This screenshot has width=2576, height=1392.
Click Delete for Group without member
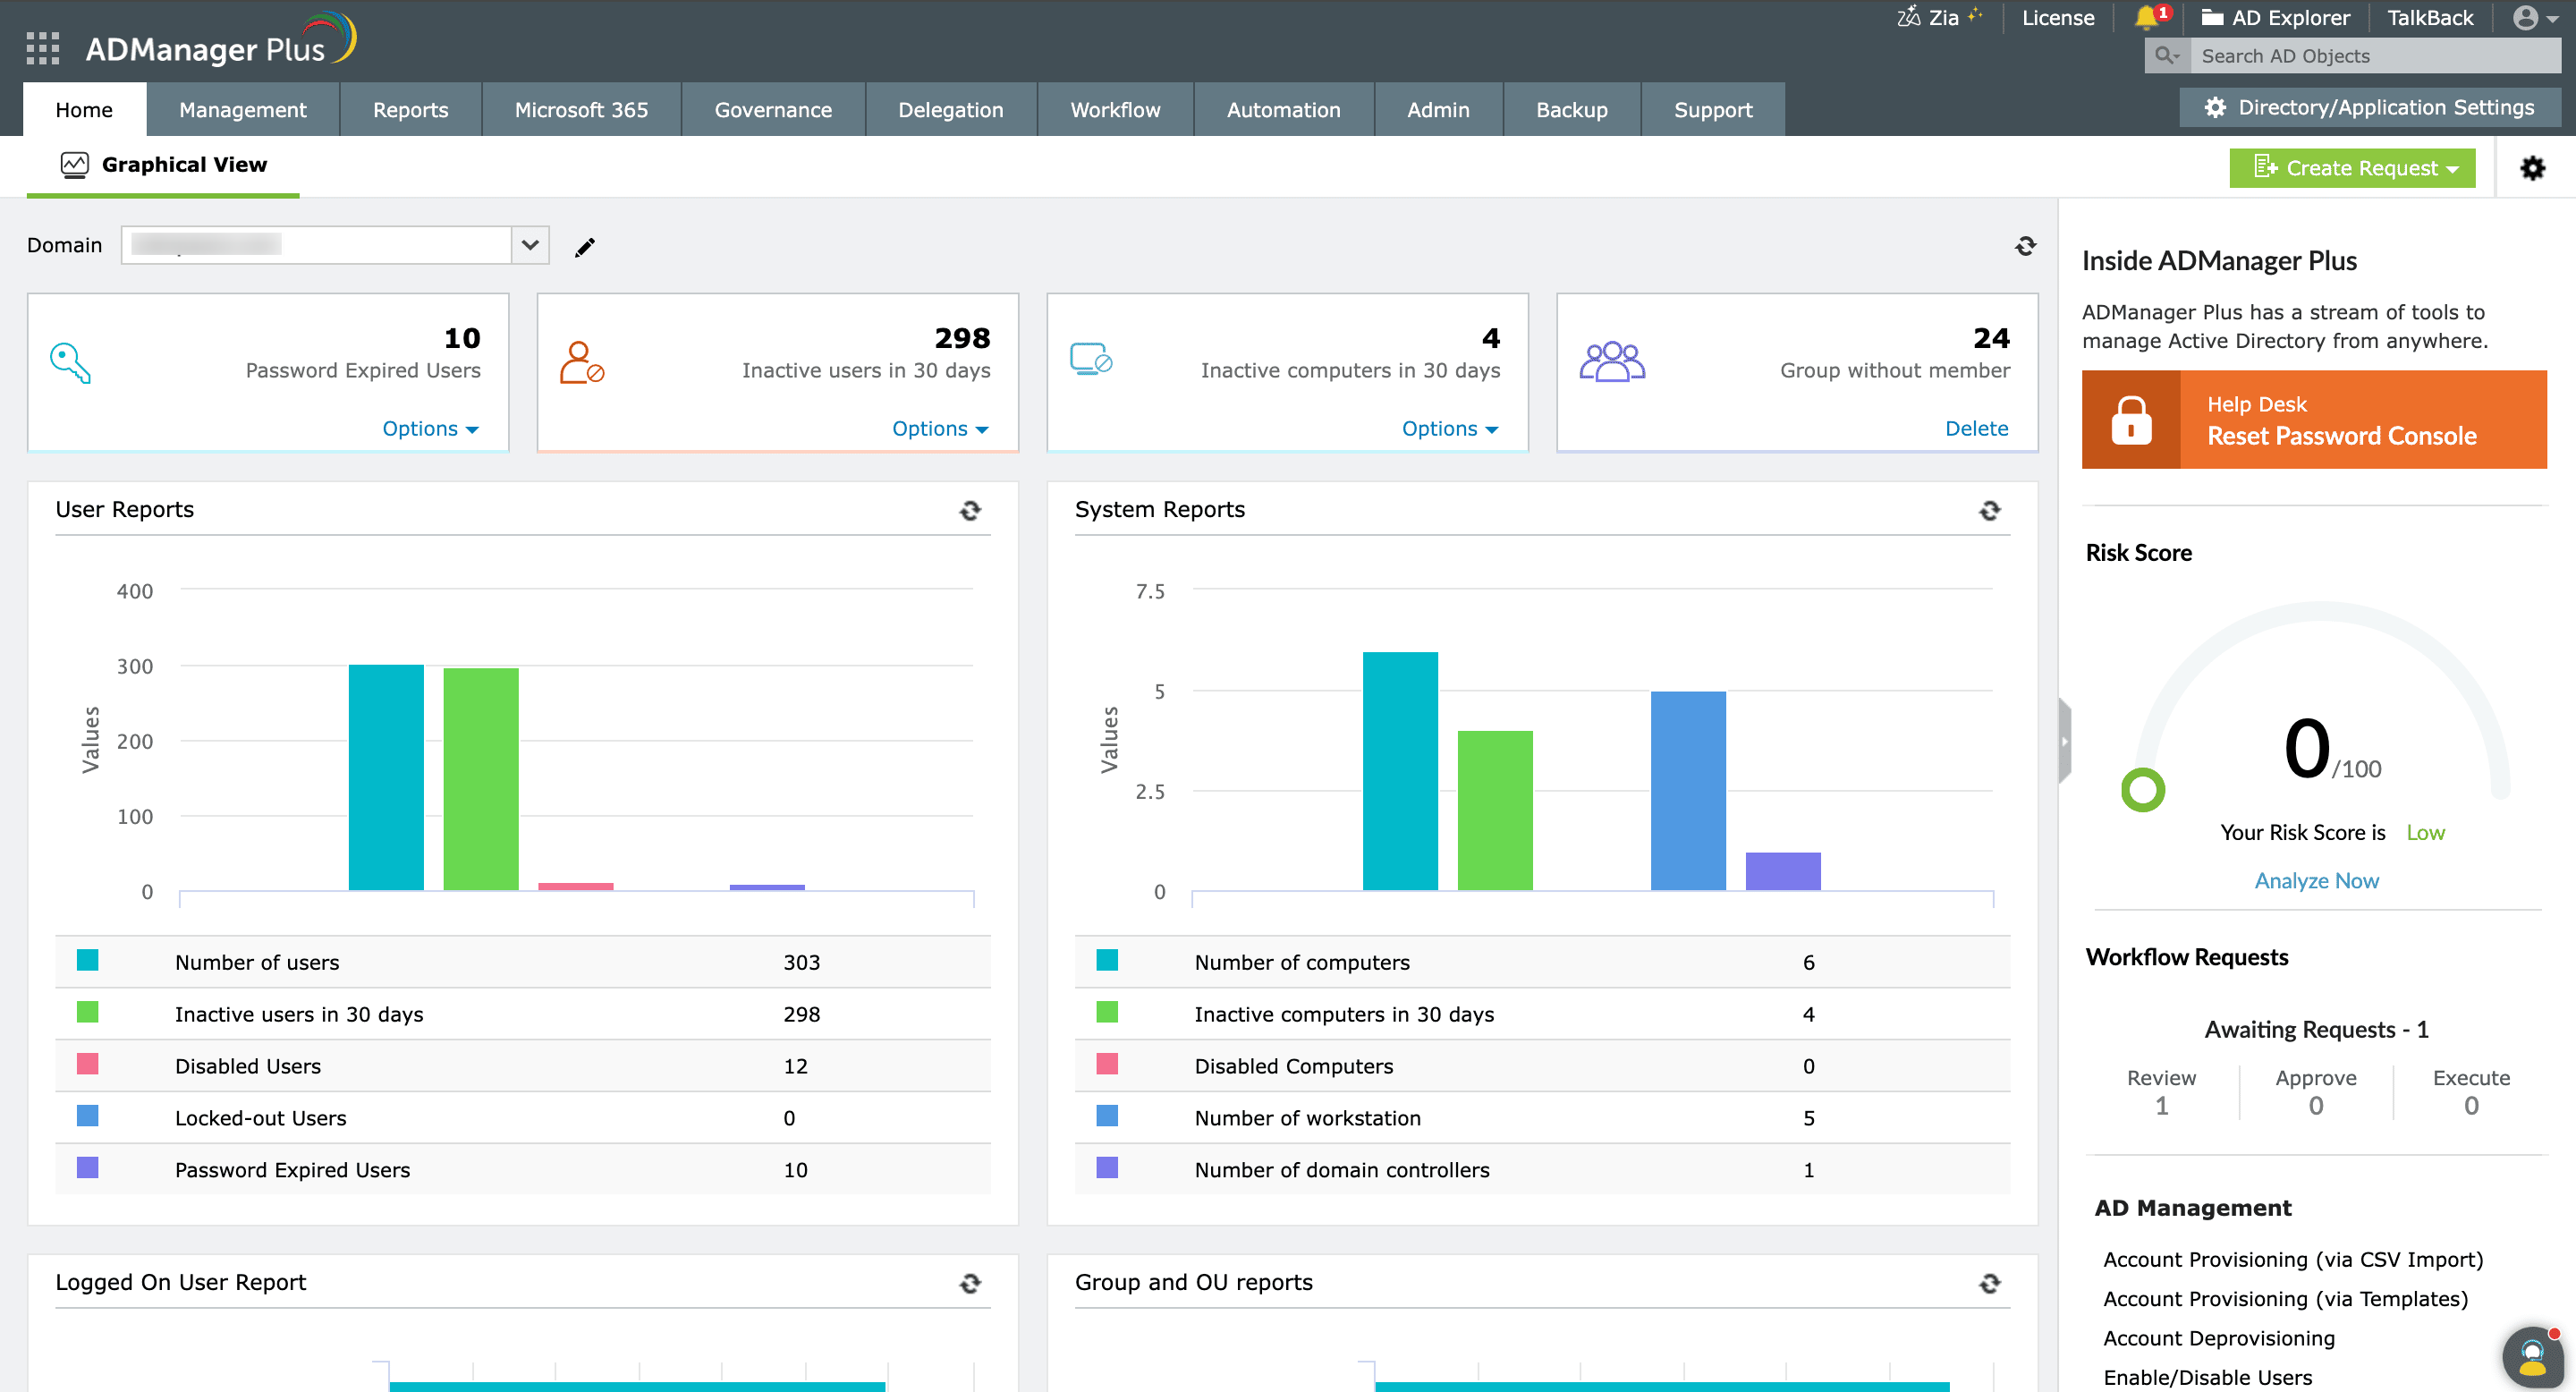click(1976, 429)
